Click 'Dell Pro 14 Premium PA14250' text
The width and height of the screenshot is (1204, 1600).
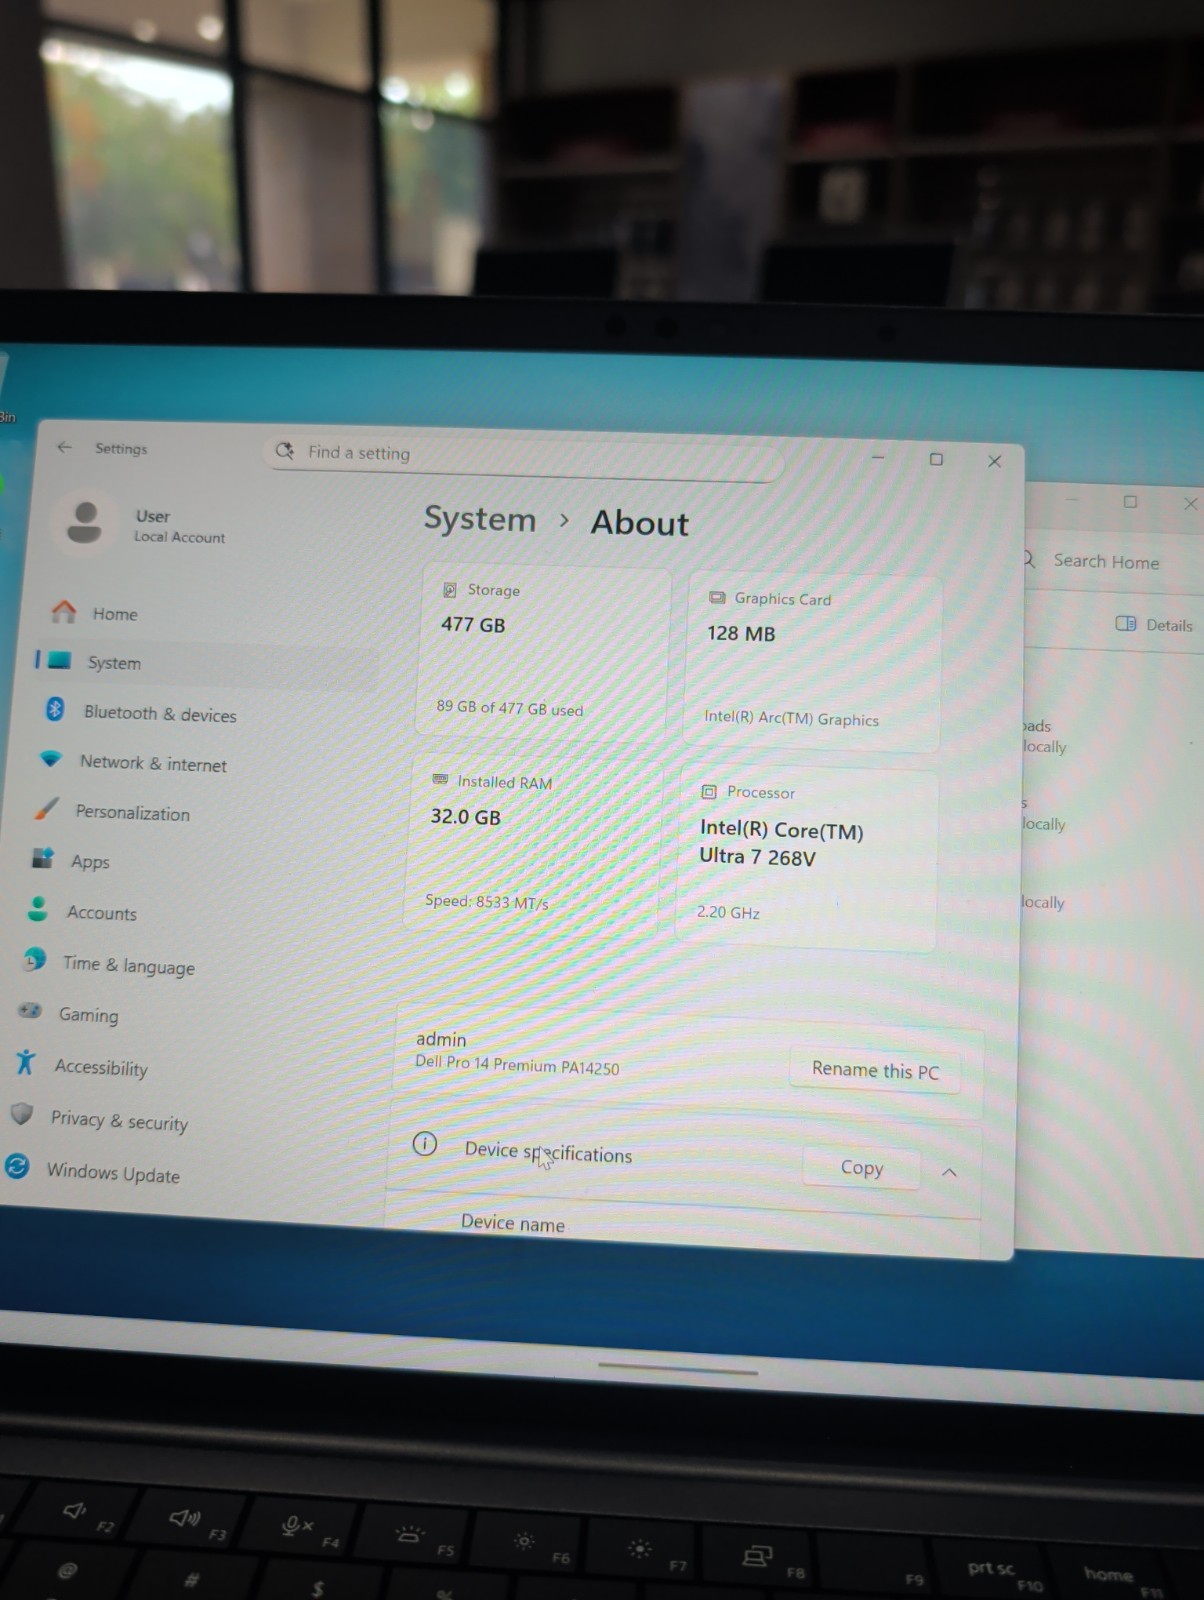[517, 1065]
